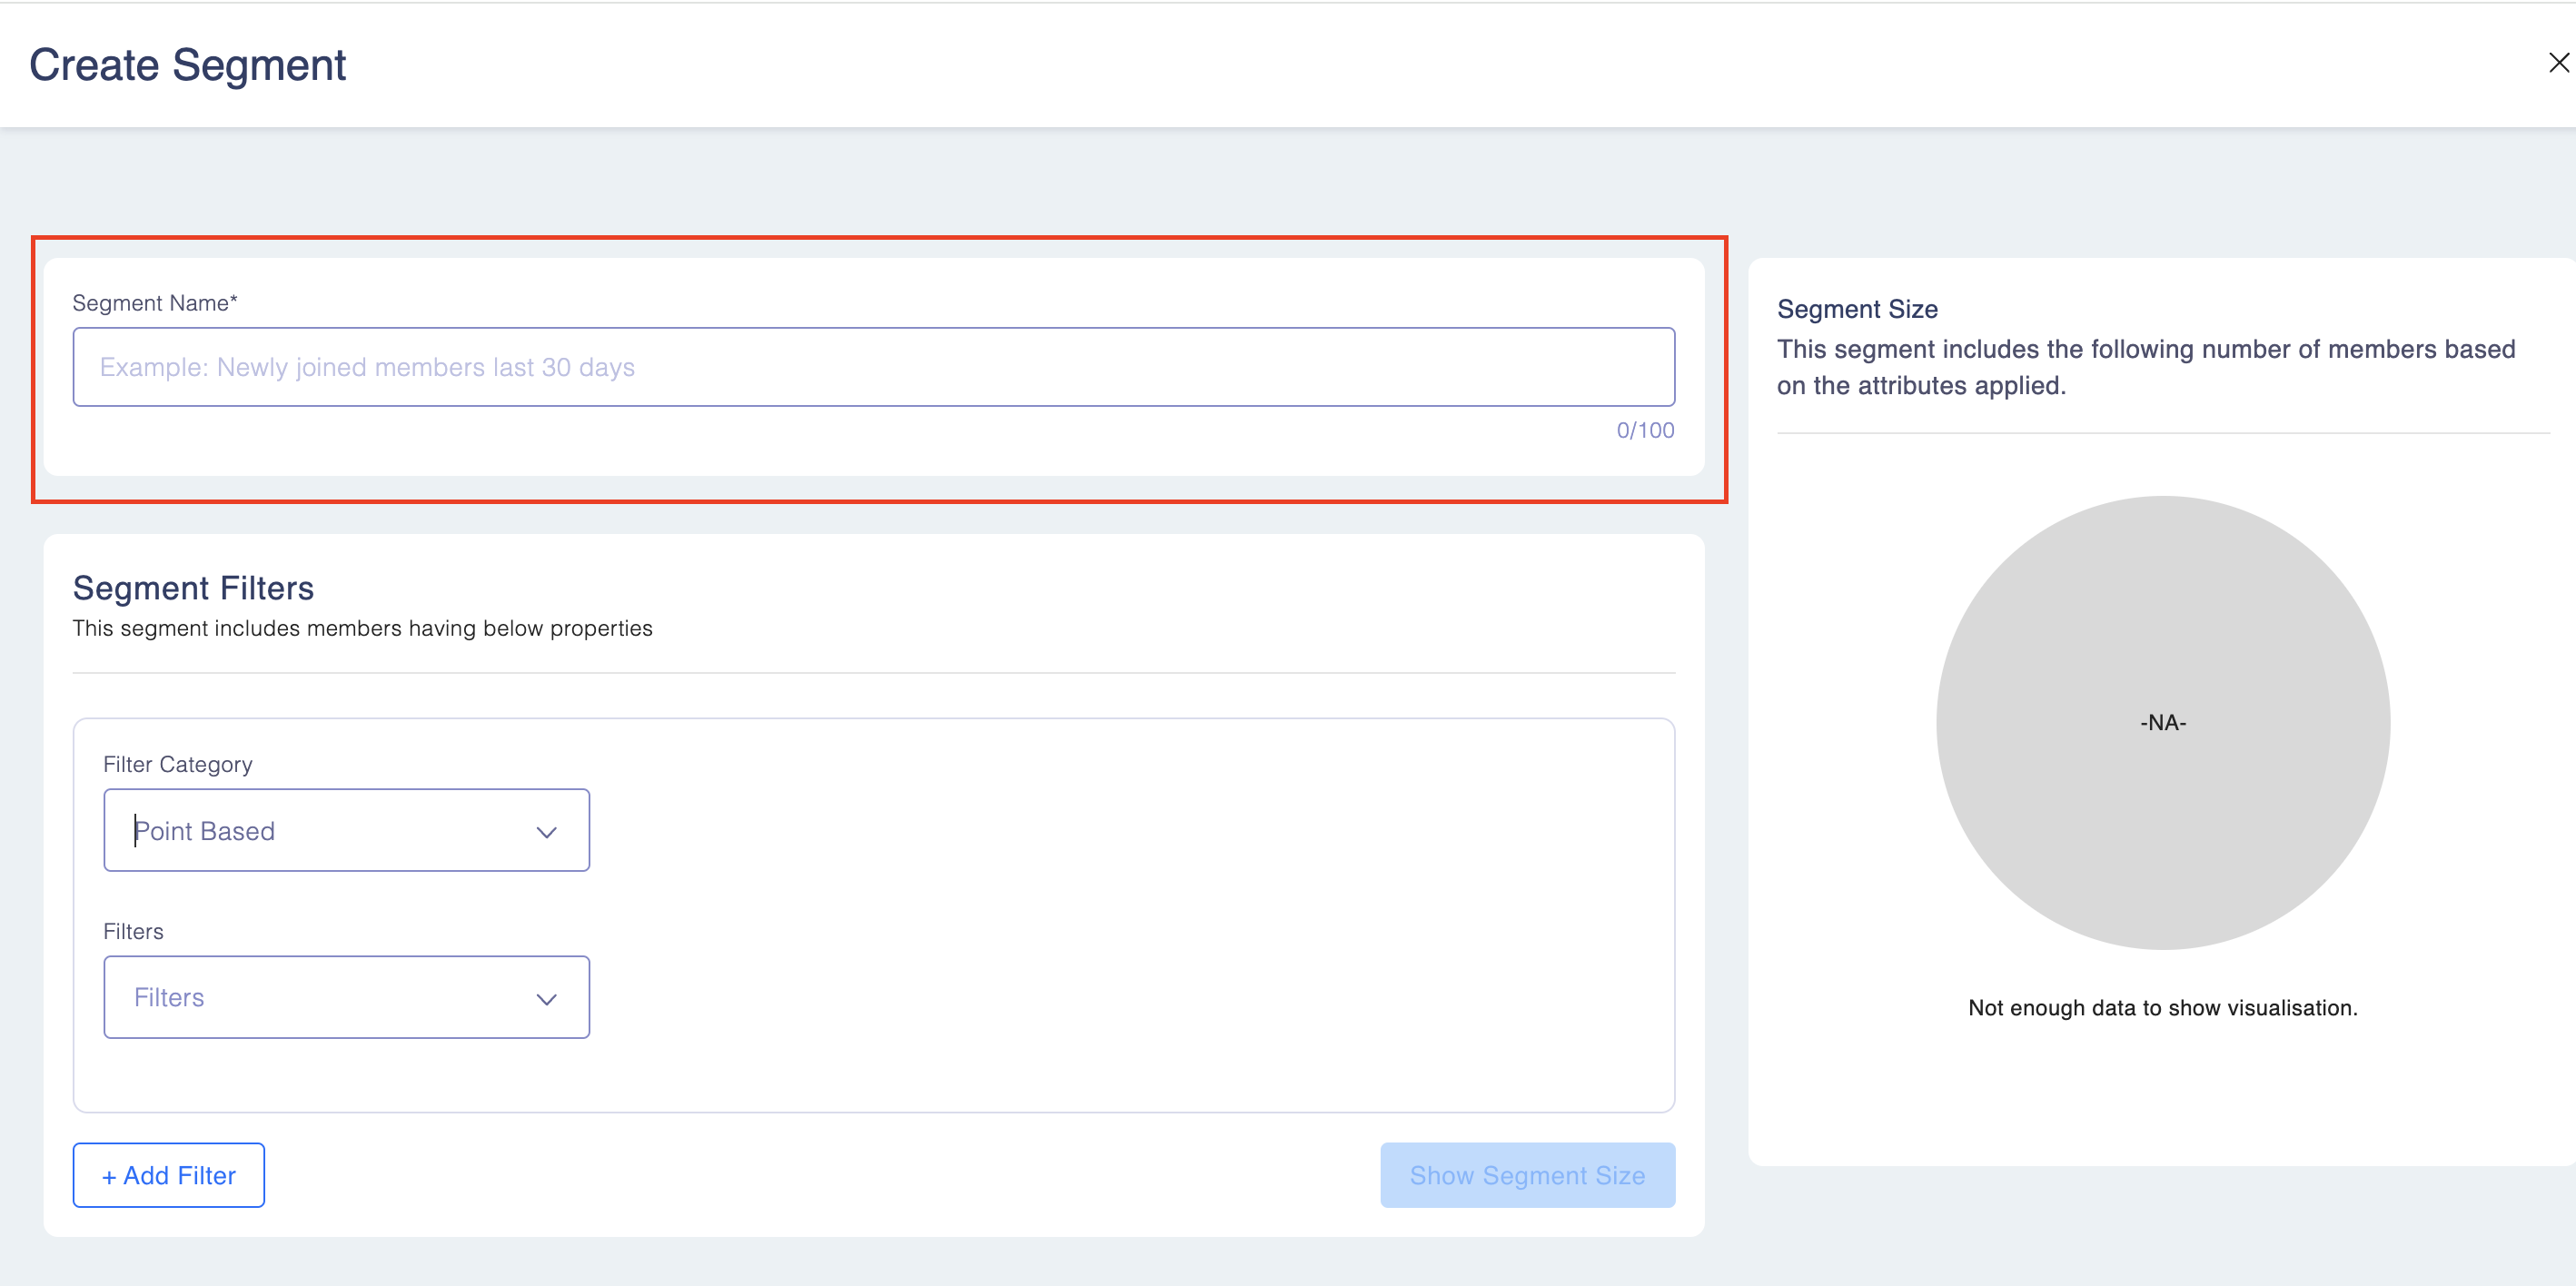The image size is (2576, 1286).
Task: Click 'Not enough data to show visualisation' text
Action: 2162,1008
